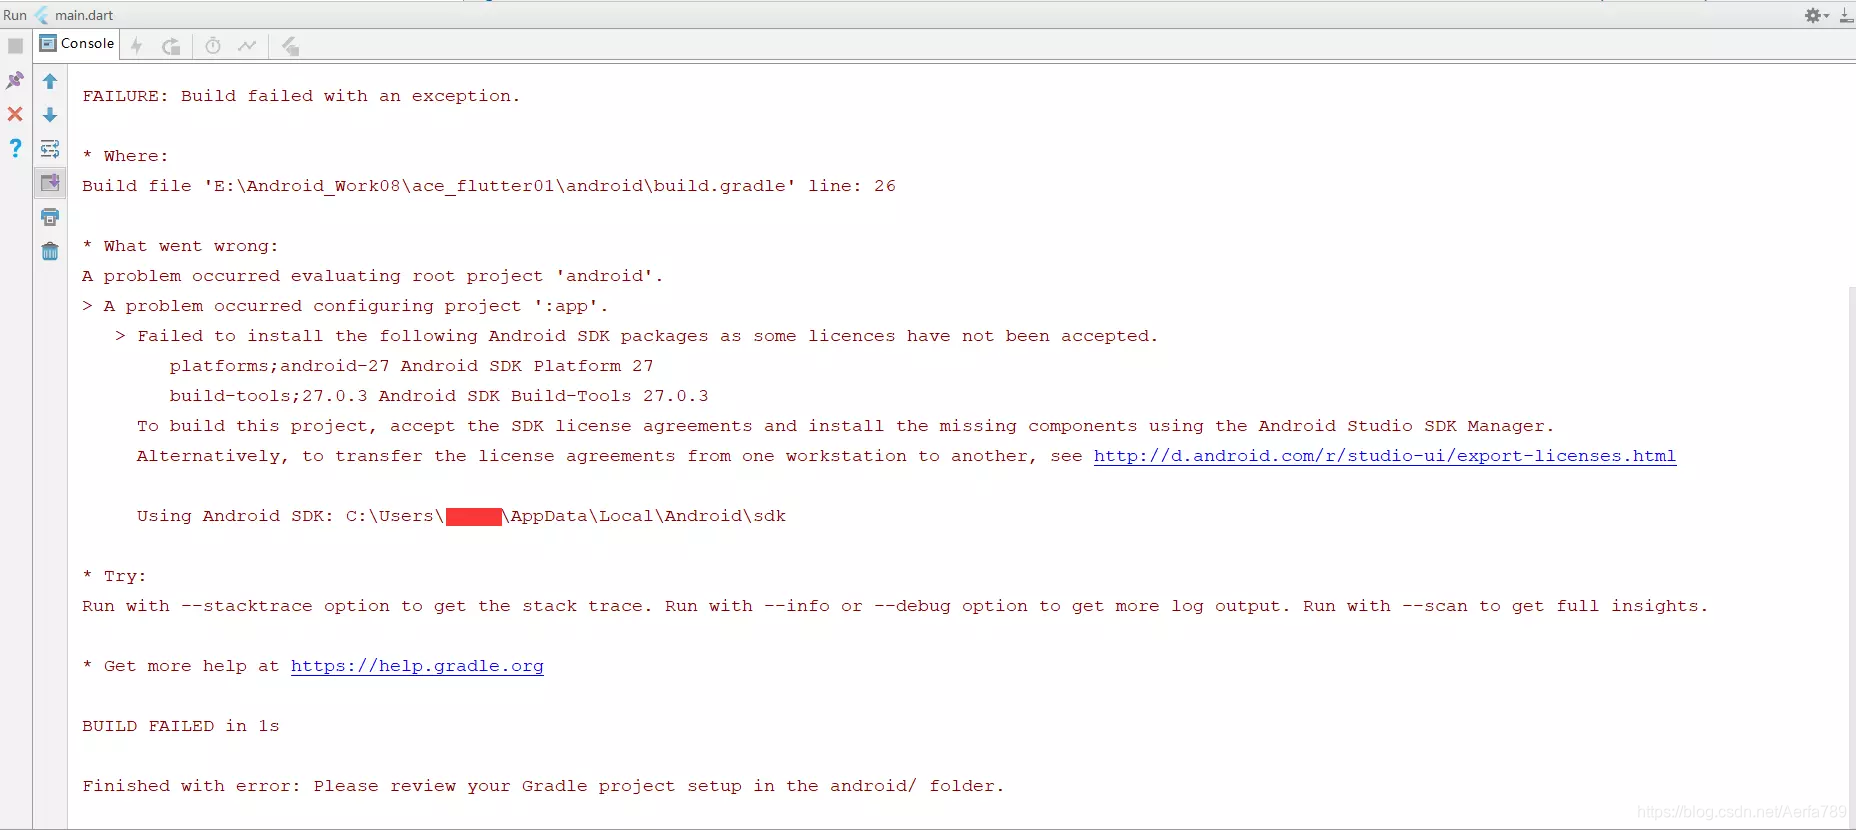Click the Flutter hot restart icon
This screenshot has height=830, width=1856.
171,46
